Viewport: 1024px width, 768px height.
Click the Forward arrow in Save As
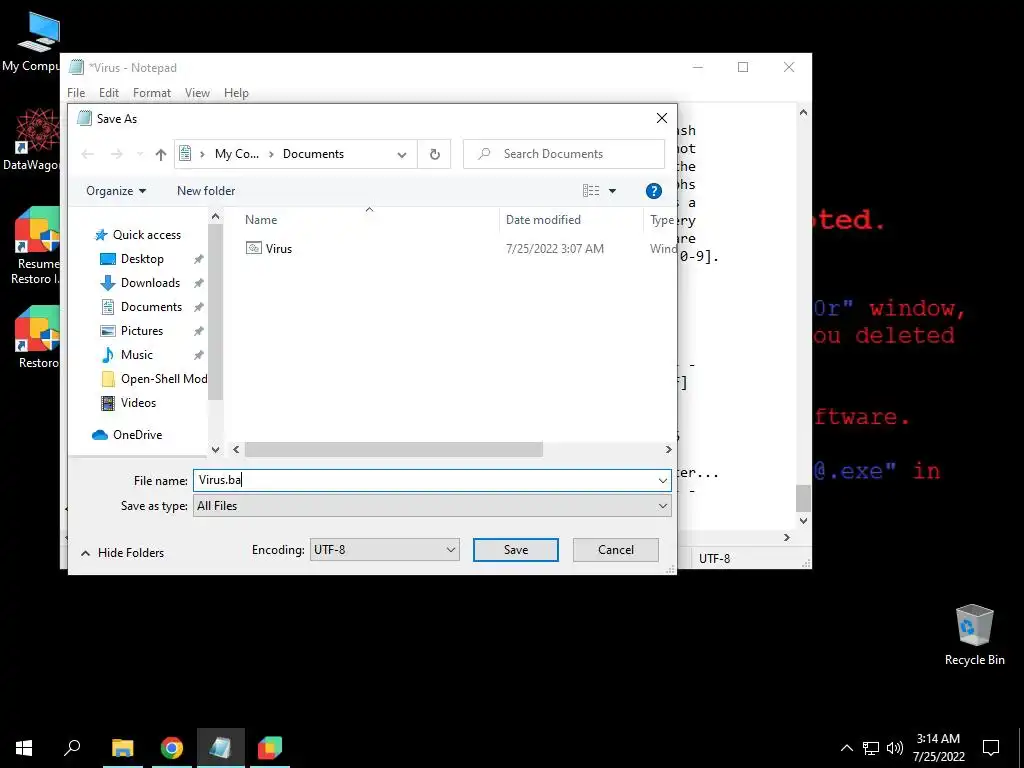click(116, 154)
